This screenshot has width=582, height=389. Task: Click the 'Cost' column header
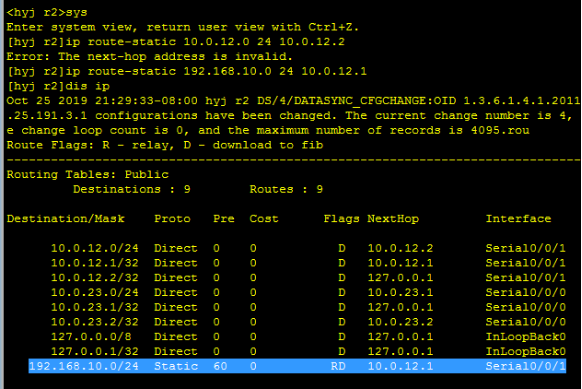(x=264, y=219)
